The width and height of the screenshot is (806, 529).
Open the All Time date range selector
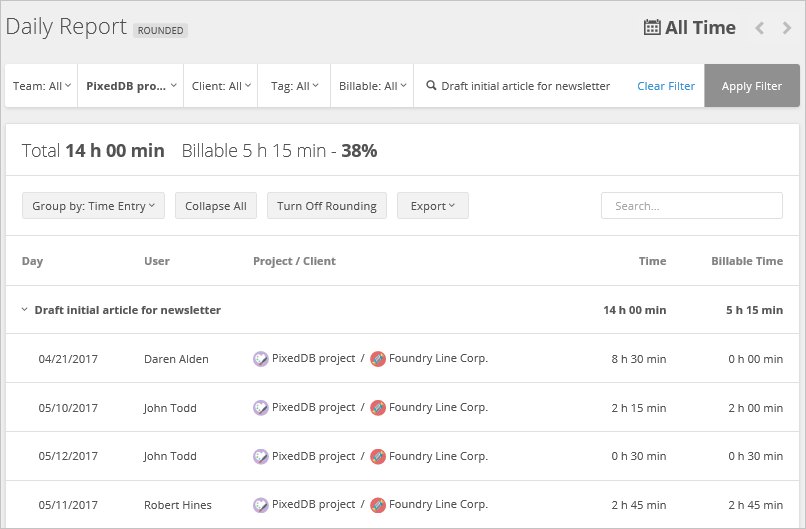click(x=689, y=27)
